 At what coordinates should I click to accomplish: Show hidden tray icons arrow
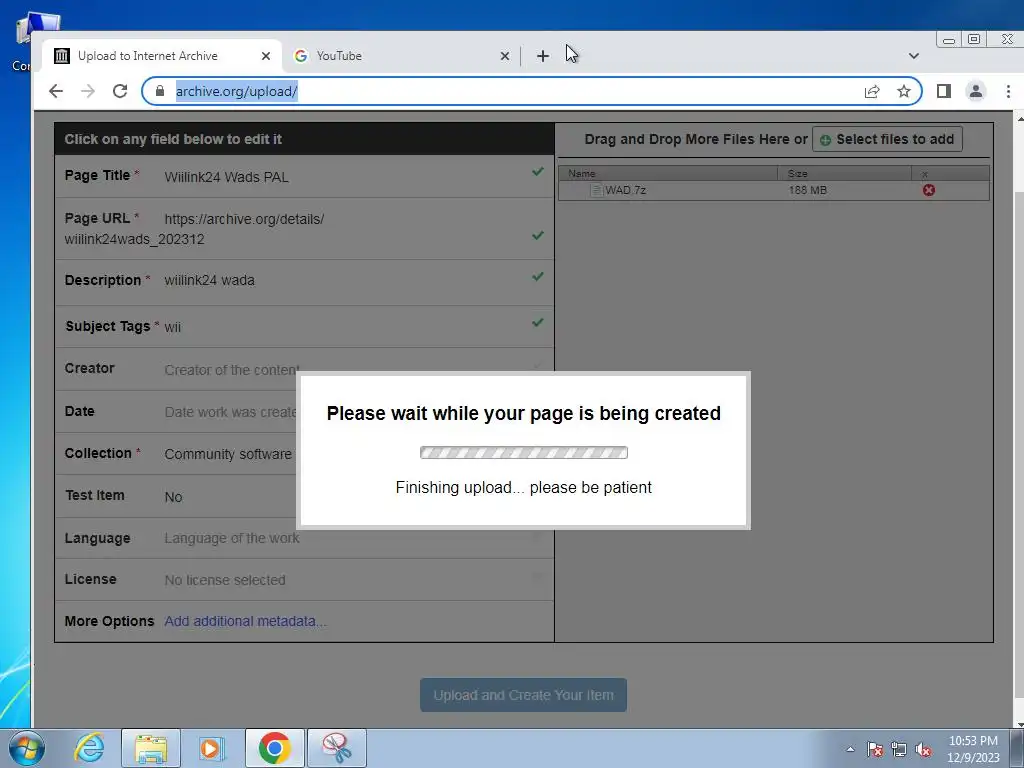850,749
